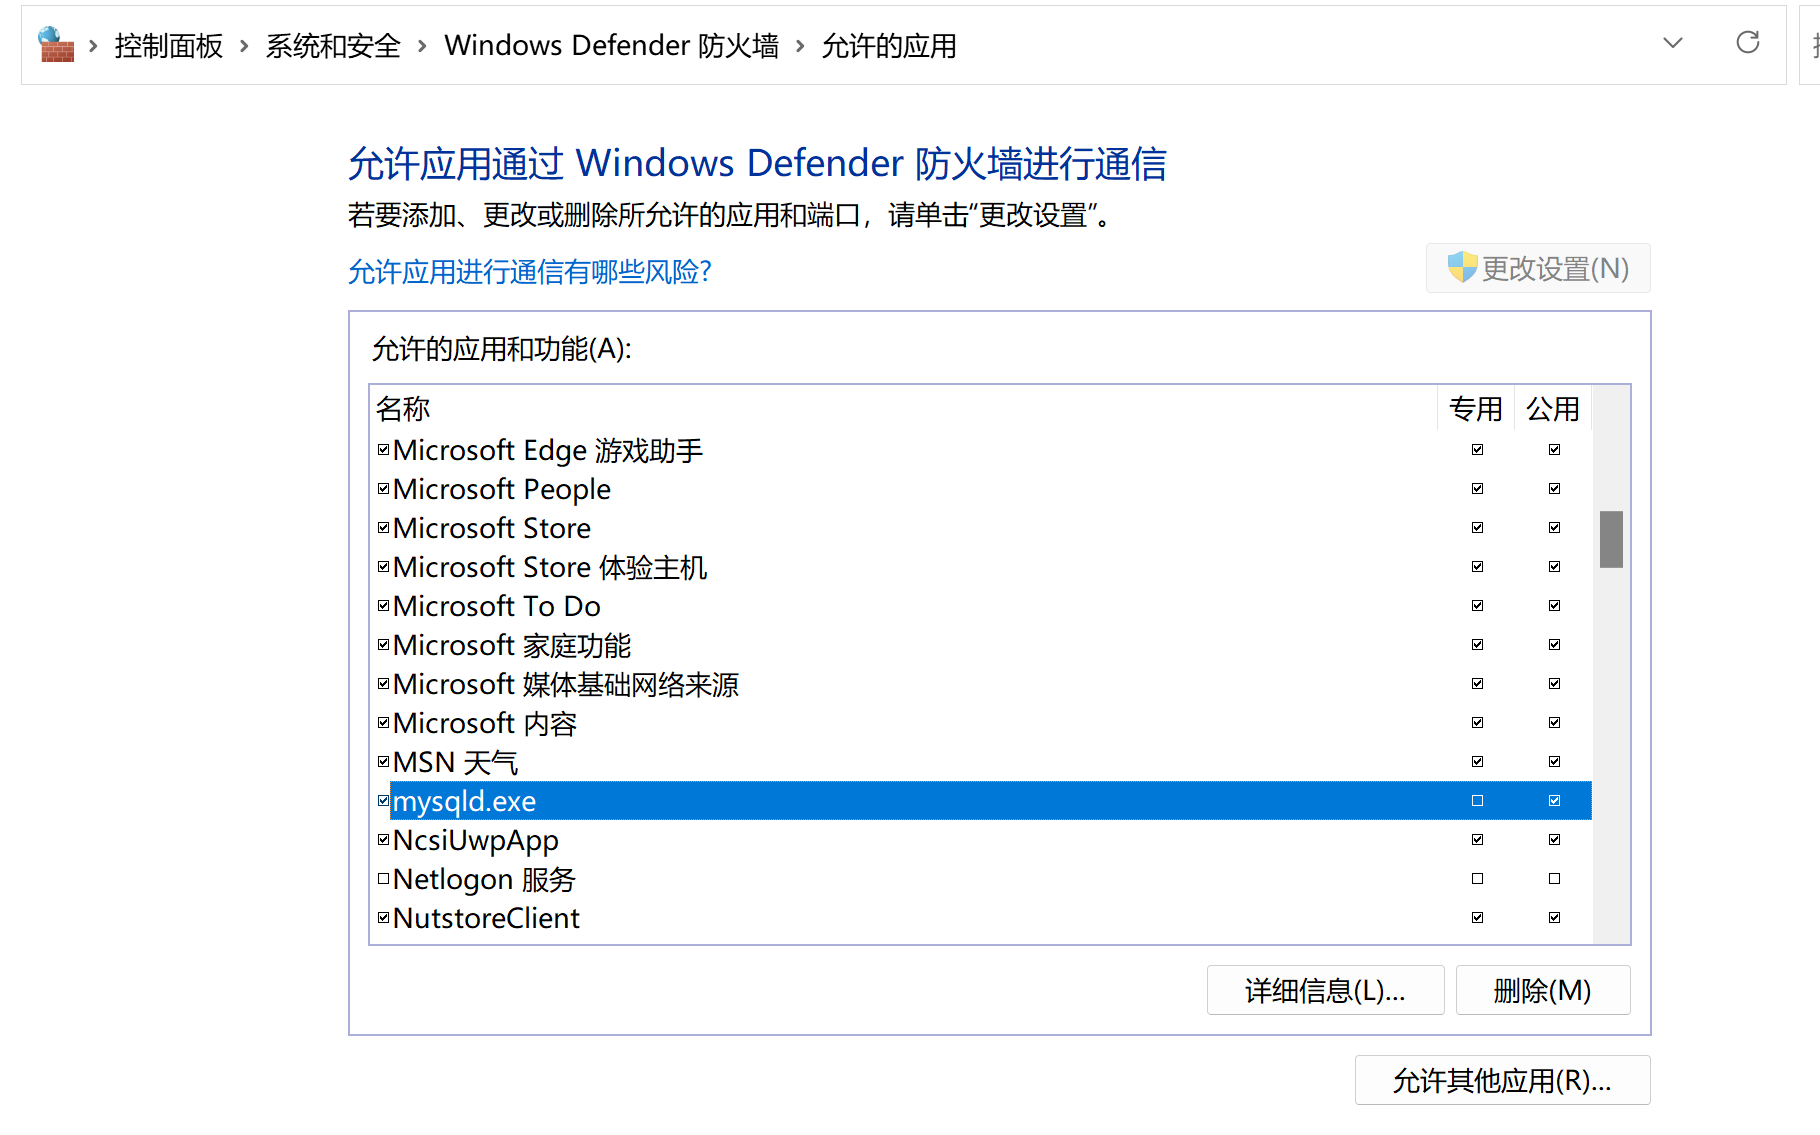Click 更改设置(N) button

[1538, 268]
